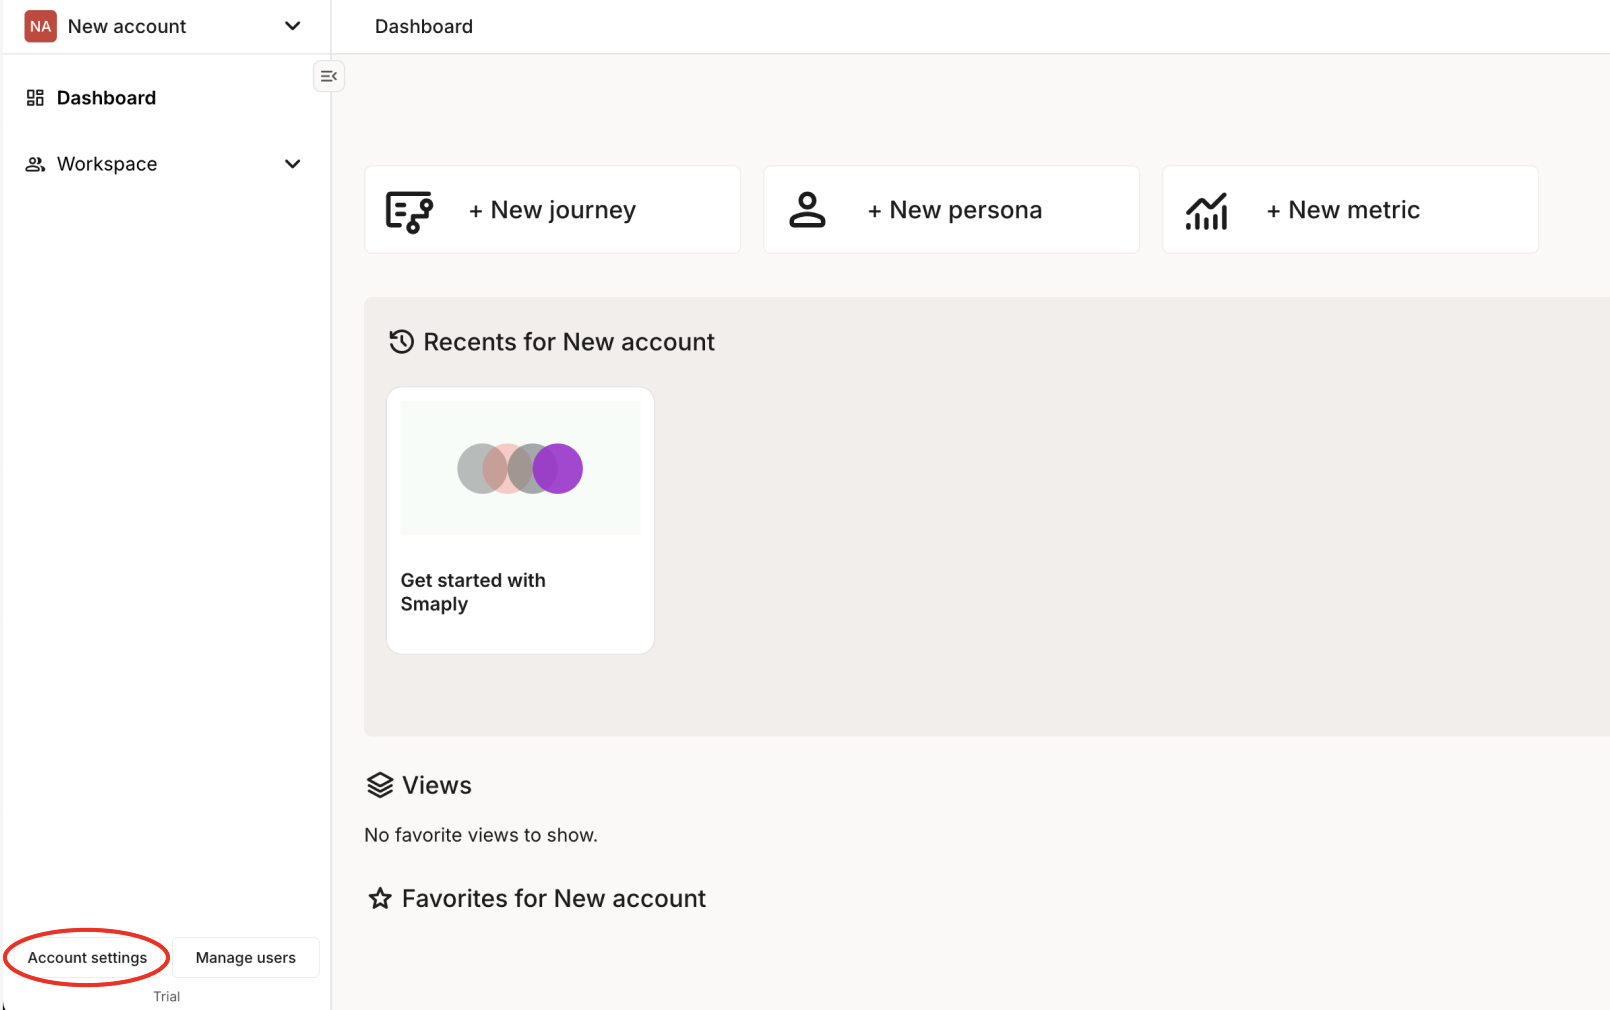Click the Workspace people icon
The image size is (1610, 1010).
tap(35, 164)
